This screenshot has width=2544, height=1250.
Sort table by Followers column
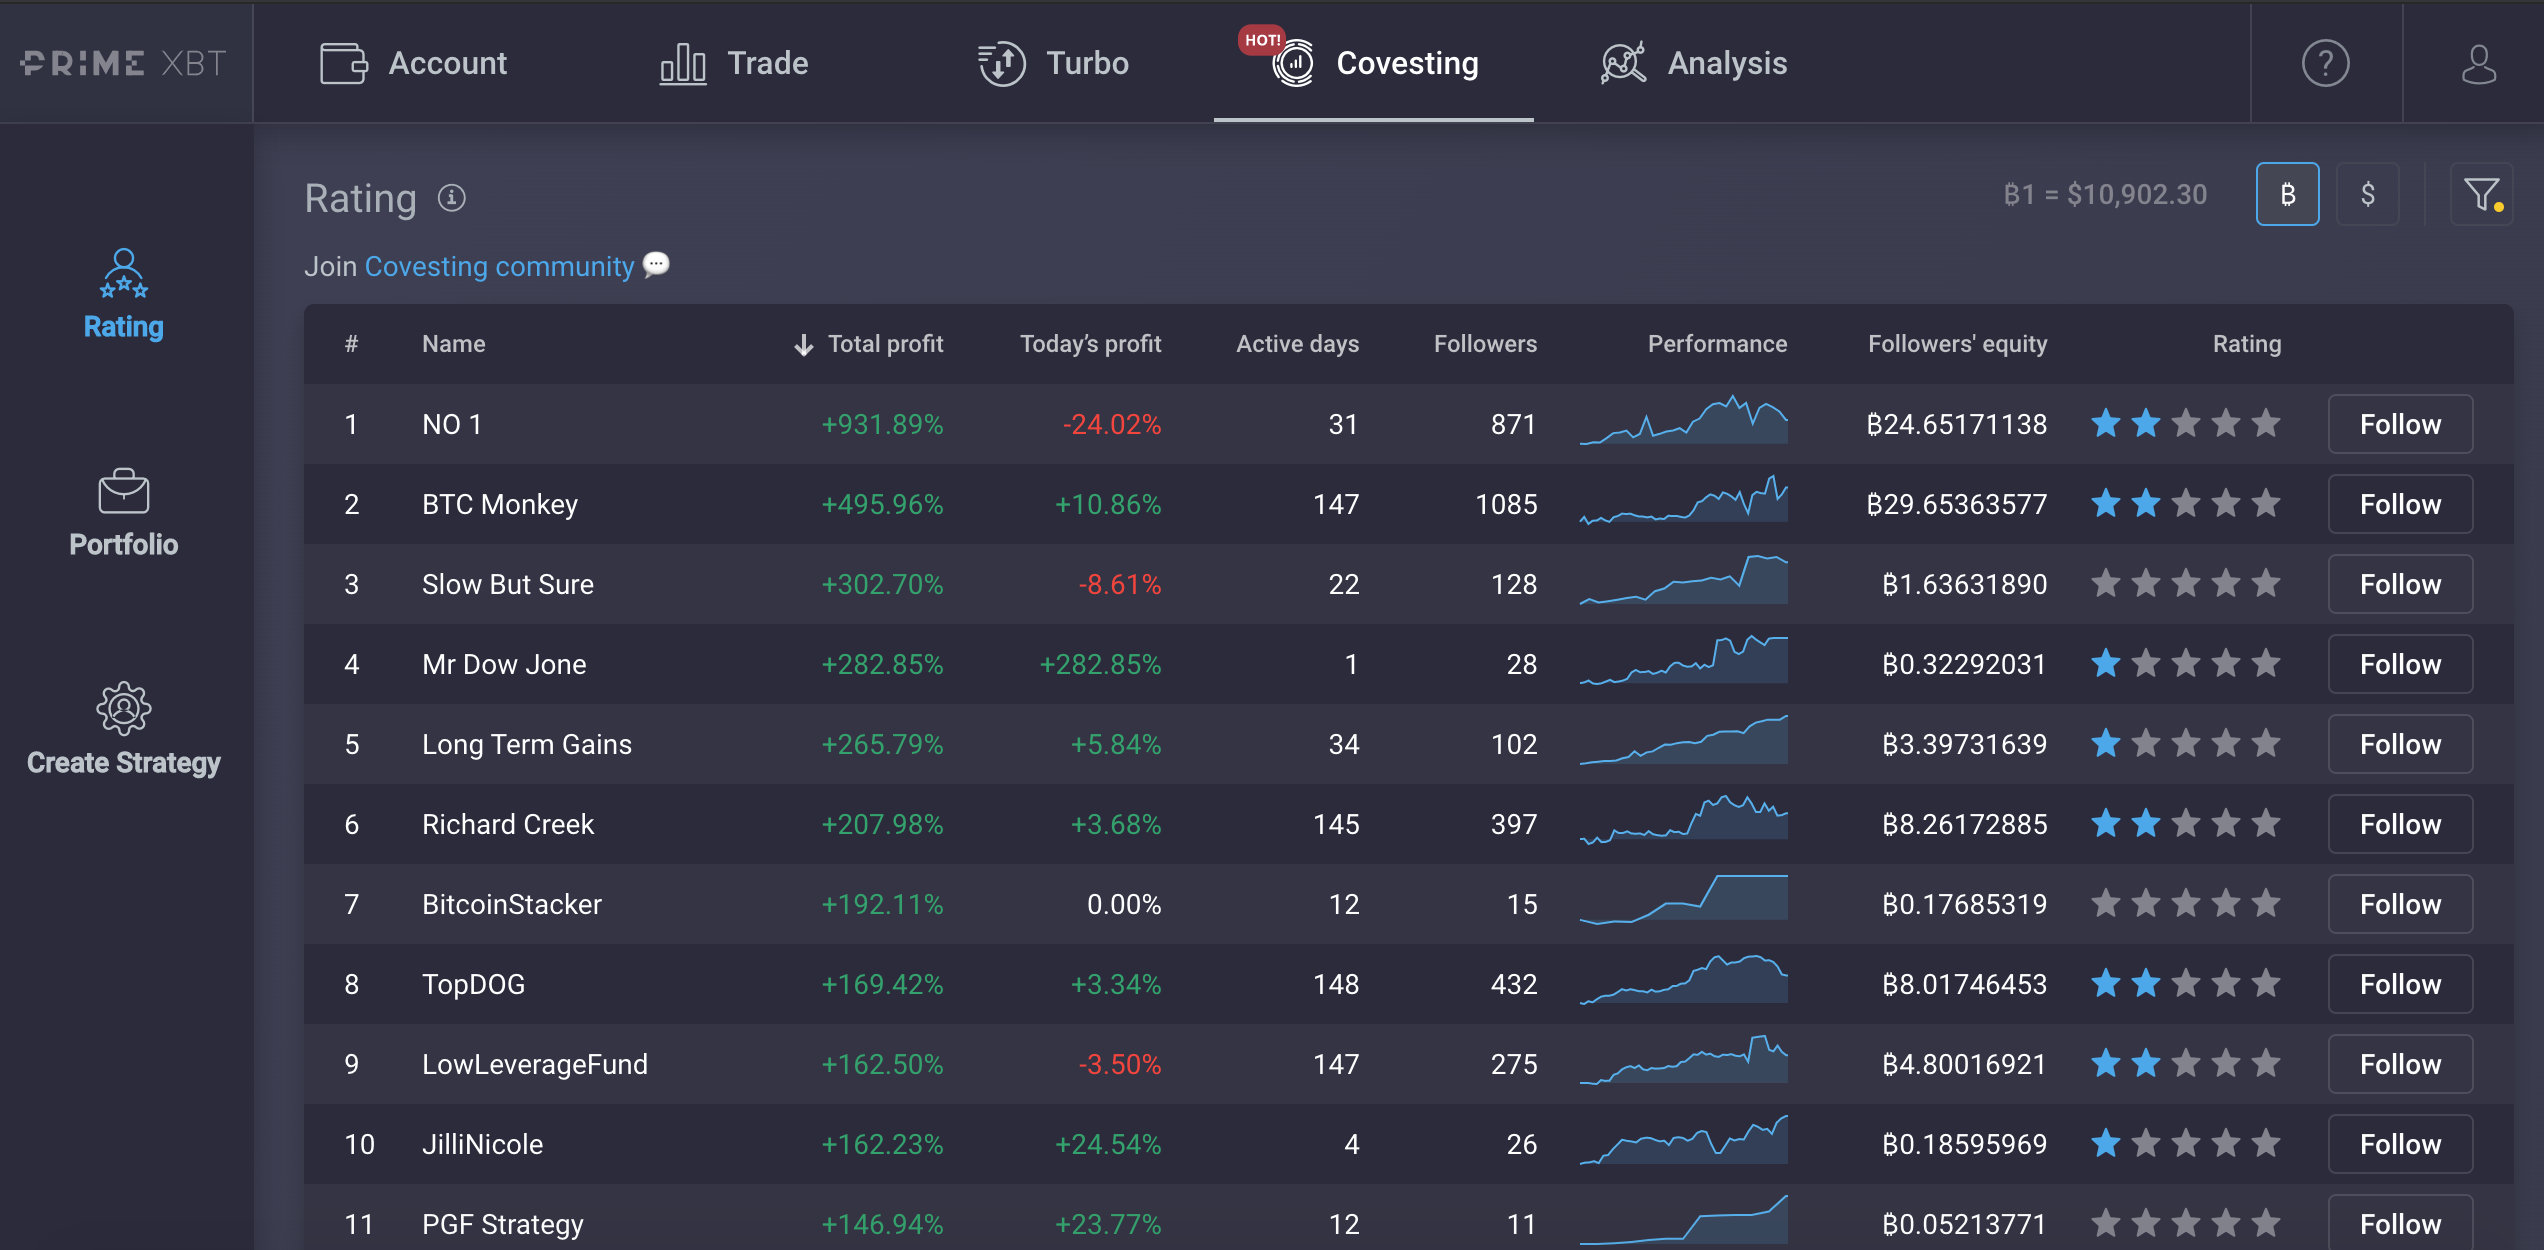tap(1485, 344)
